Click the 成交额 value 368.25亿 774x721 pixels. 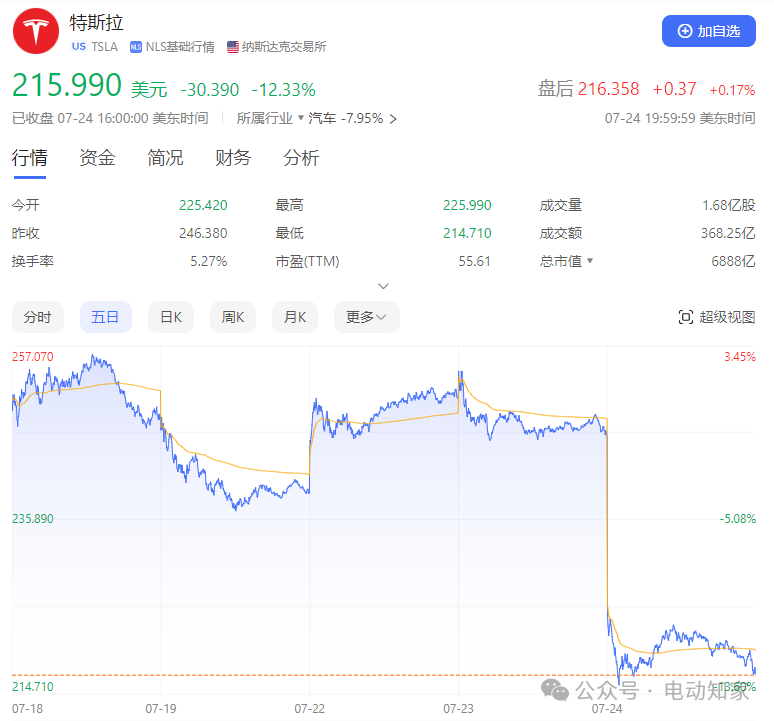(728, 233)
